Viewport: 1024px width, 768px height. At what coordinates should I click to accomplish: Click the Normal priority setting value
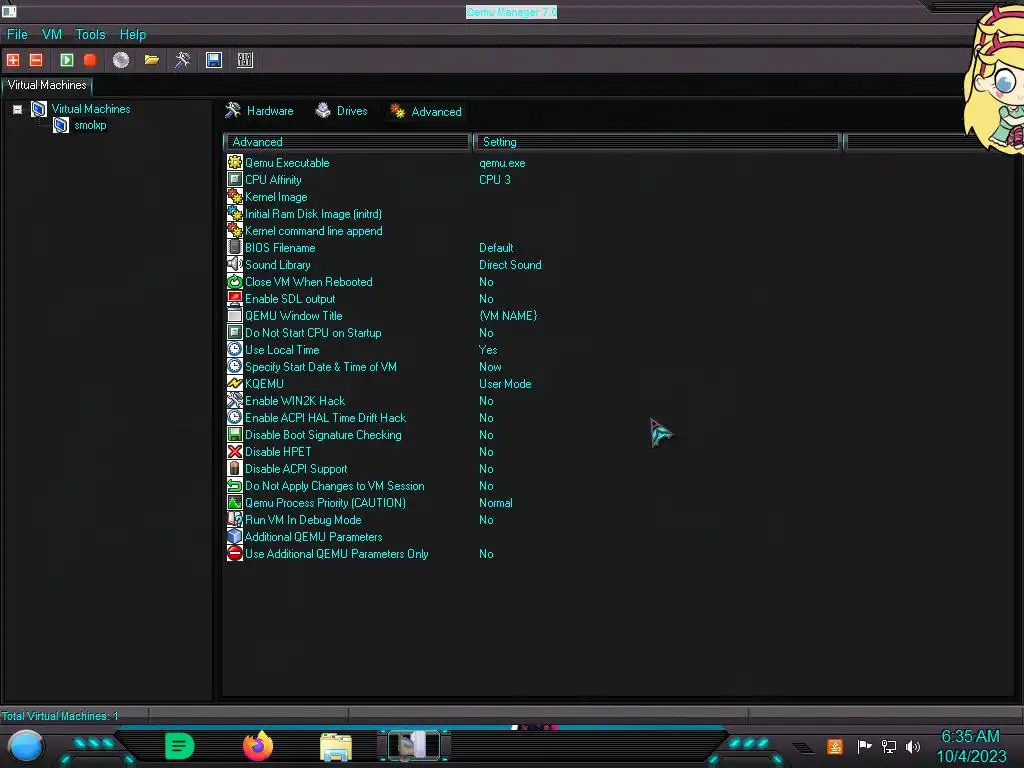pos(496,502)
